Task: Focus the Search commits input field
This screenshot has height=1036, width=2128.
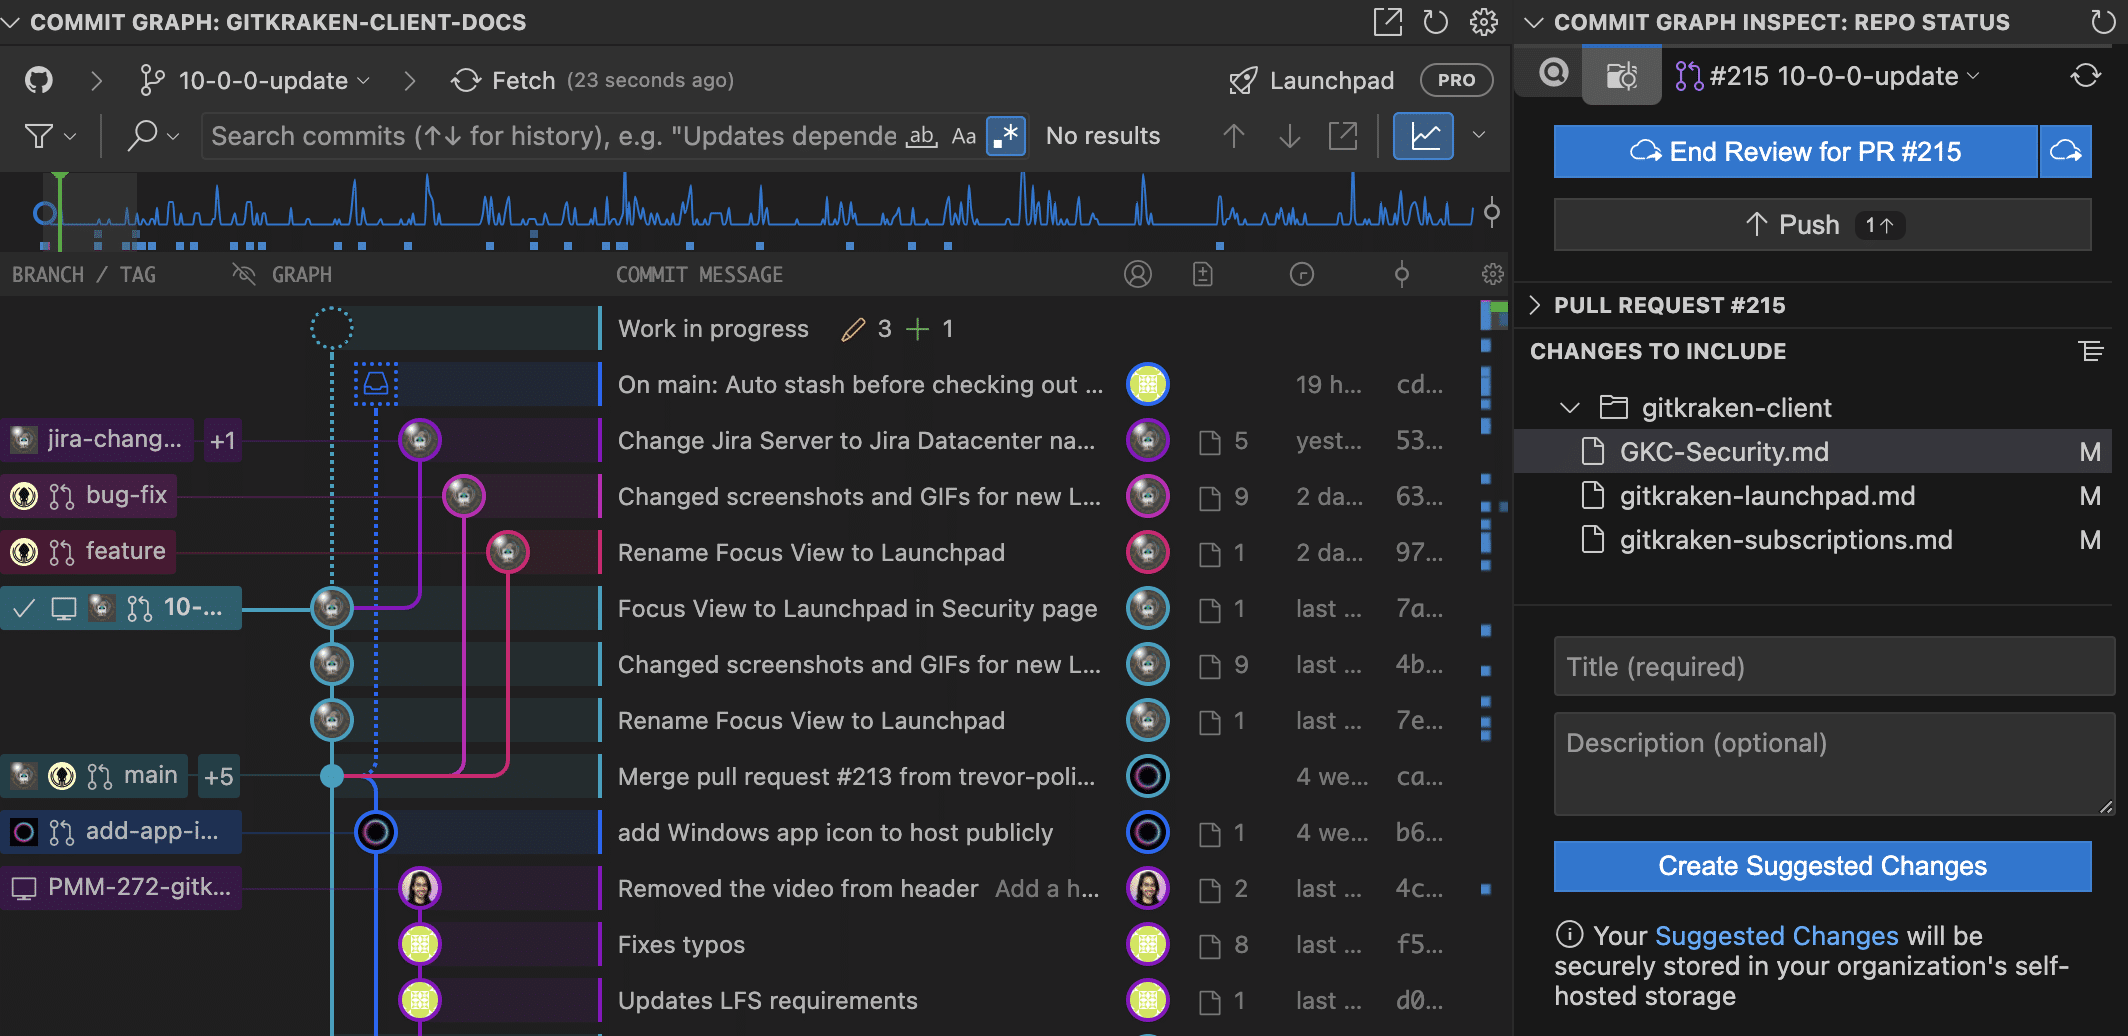Action: click(555, 136)
